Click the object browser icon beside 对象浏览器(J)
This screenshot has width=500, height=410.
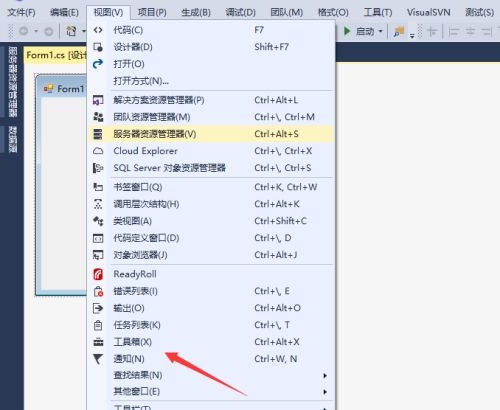click(98, 255)
